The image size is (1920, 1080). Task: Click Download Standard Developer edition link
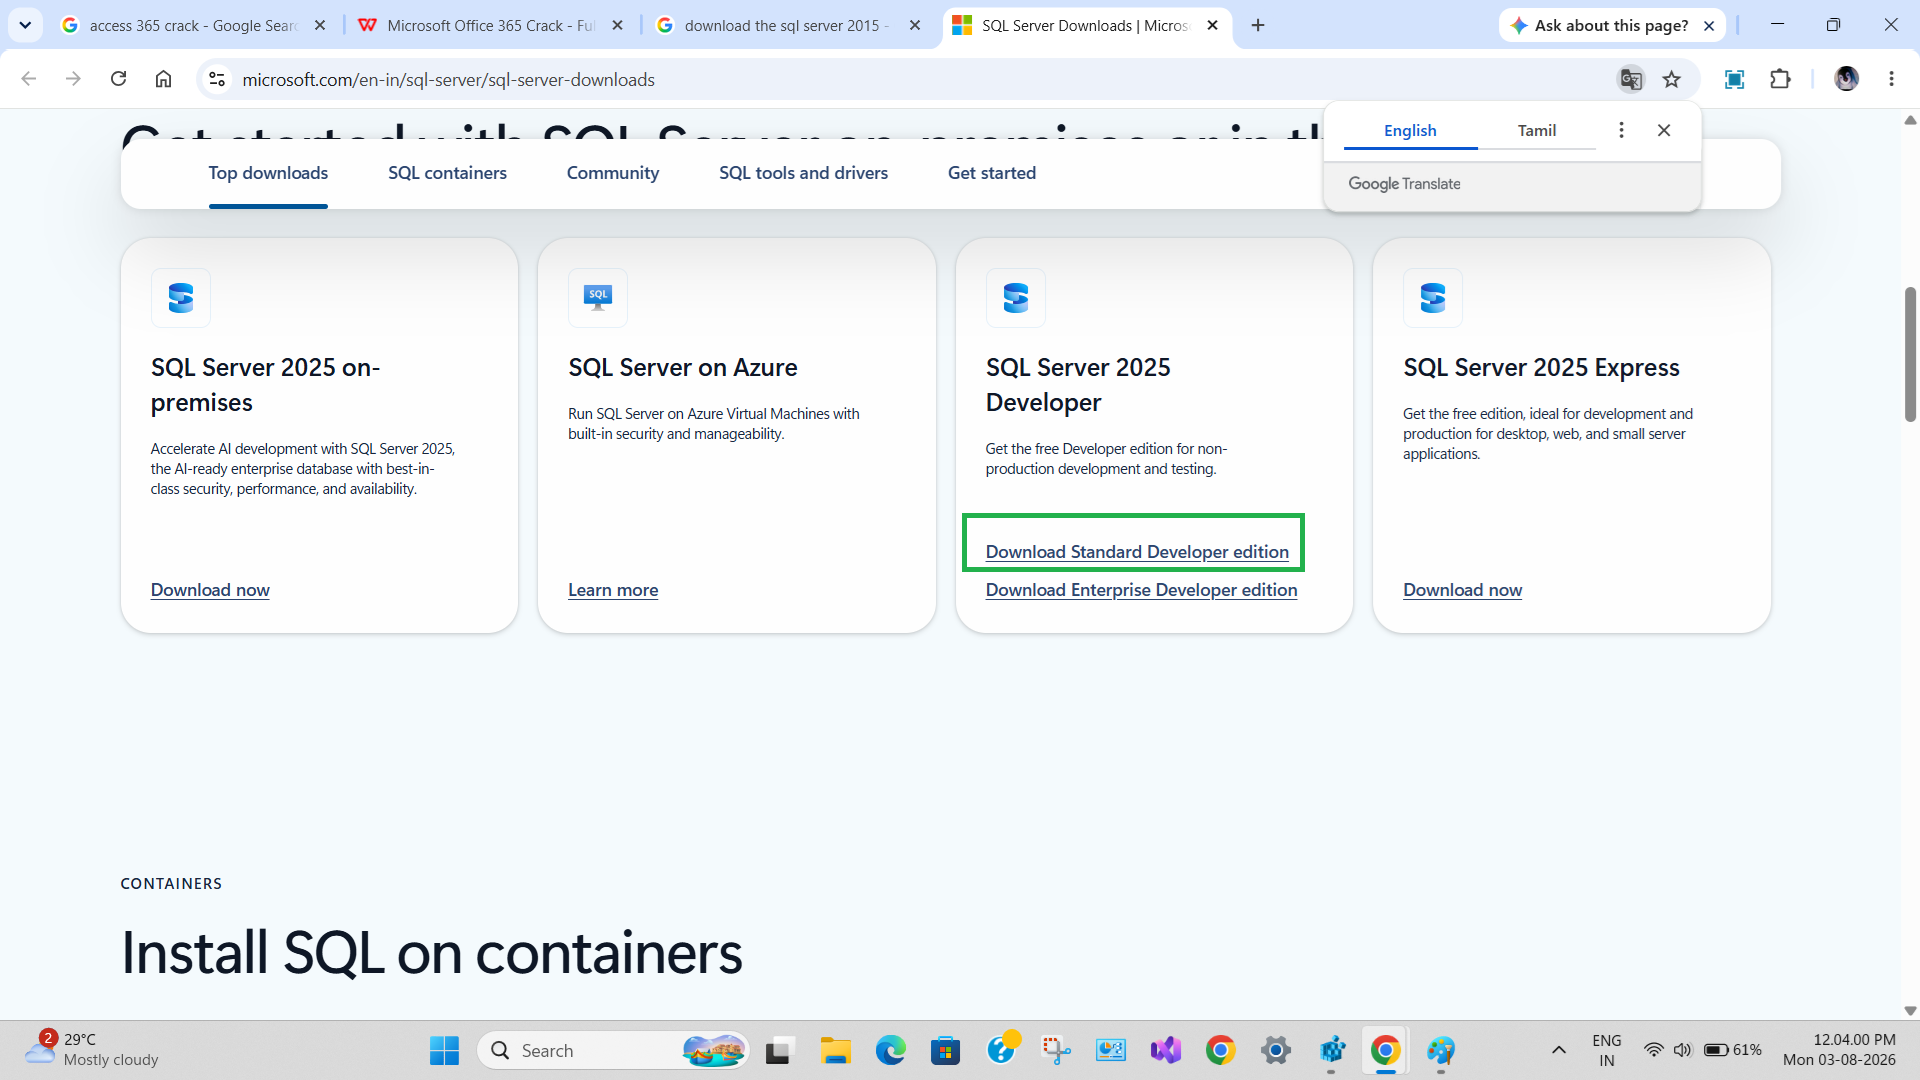(x=1137, y=552)
